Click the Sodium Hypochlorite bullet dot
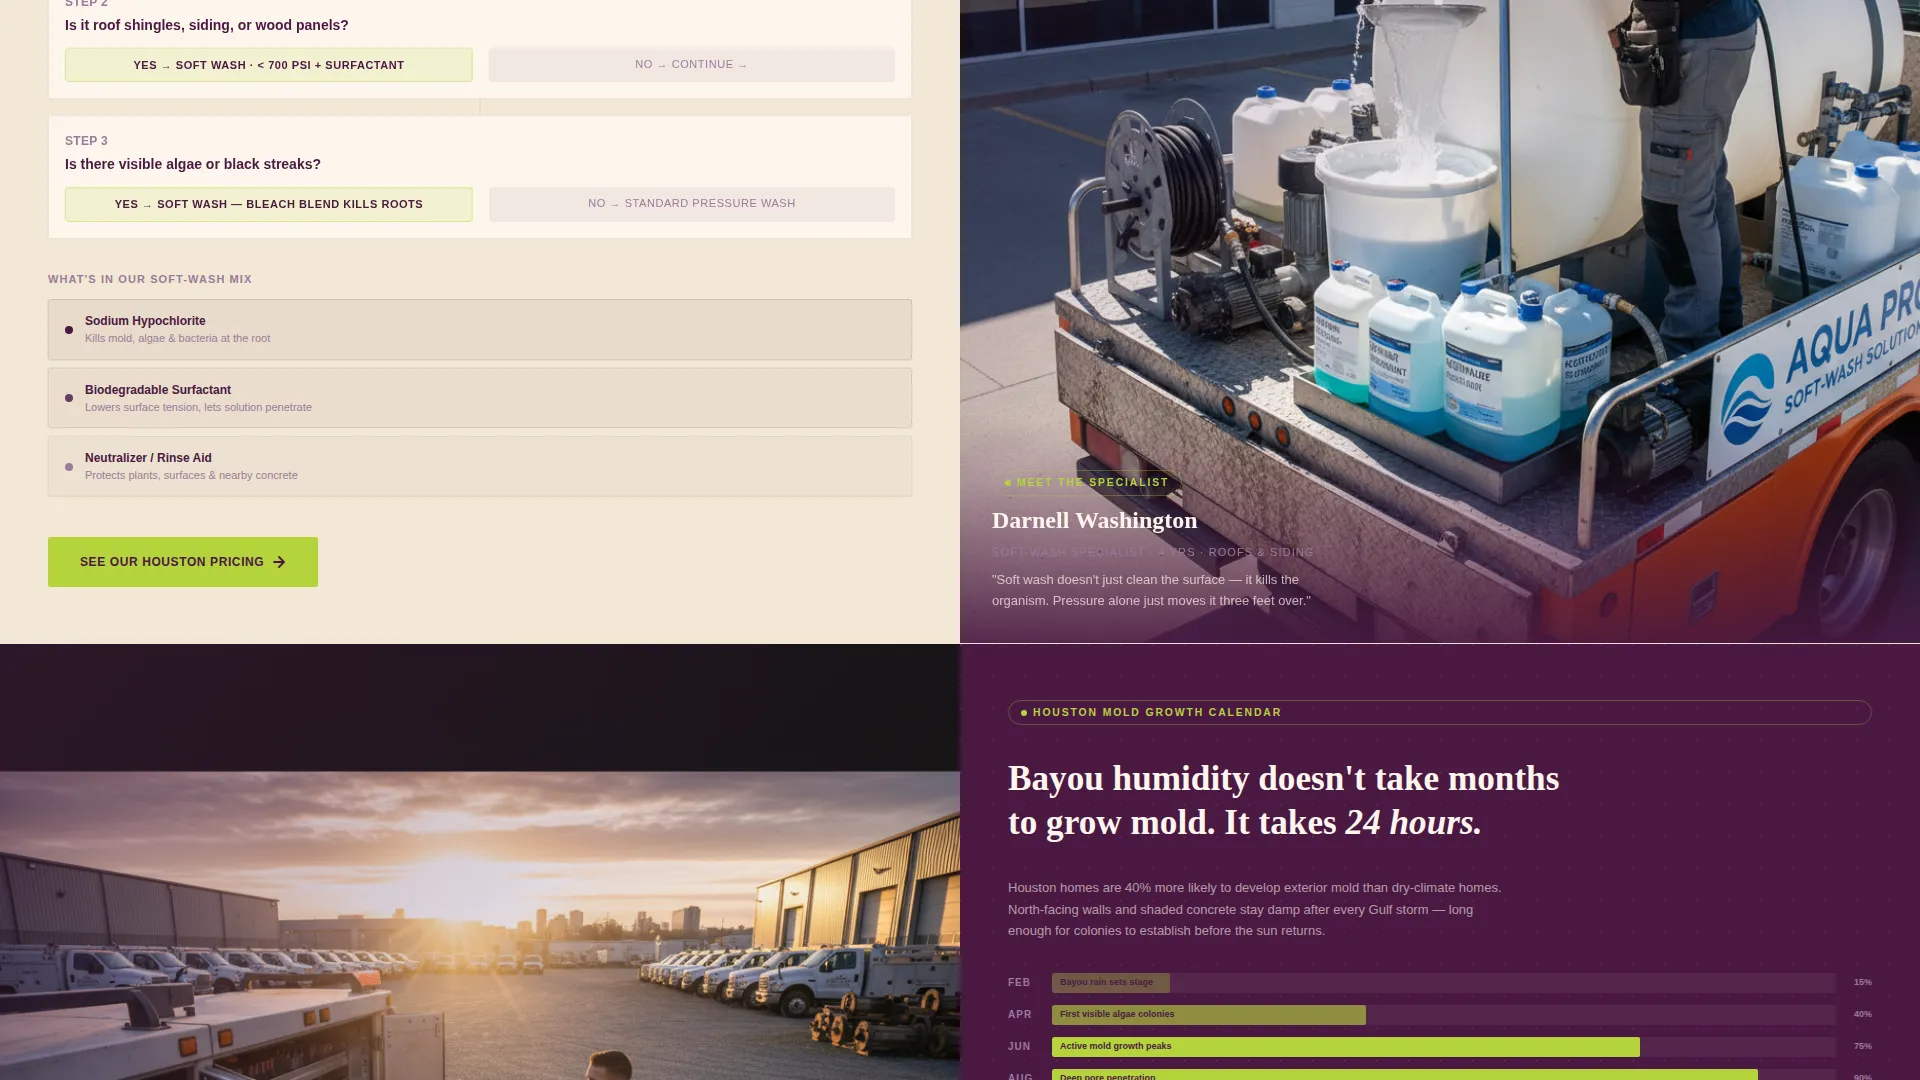This screenshot has width=1920, height=1080. (x=69, y=330)
